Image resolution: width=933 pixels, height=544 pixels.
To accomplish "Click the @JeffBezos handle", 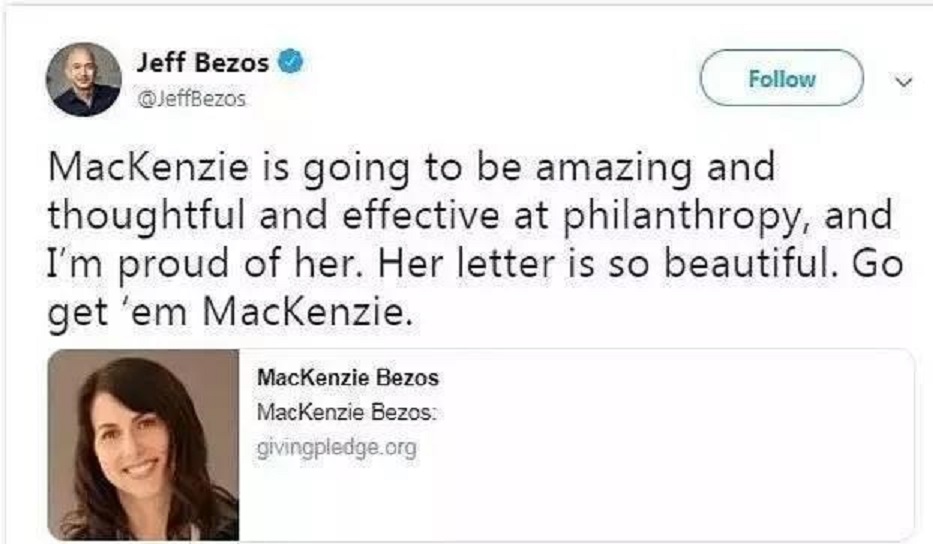I will click(191, 100).
